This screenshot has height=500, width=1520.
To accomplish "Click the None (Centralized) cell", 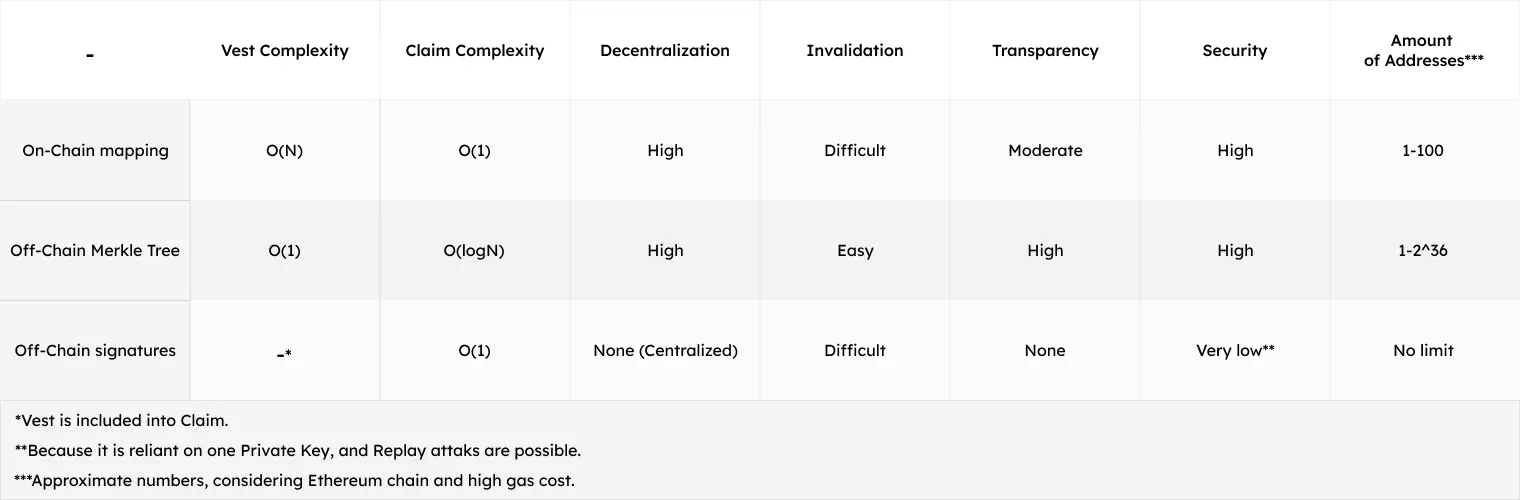I will [665, 351].
